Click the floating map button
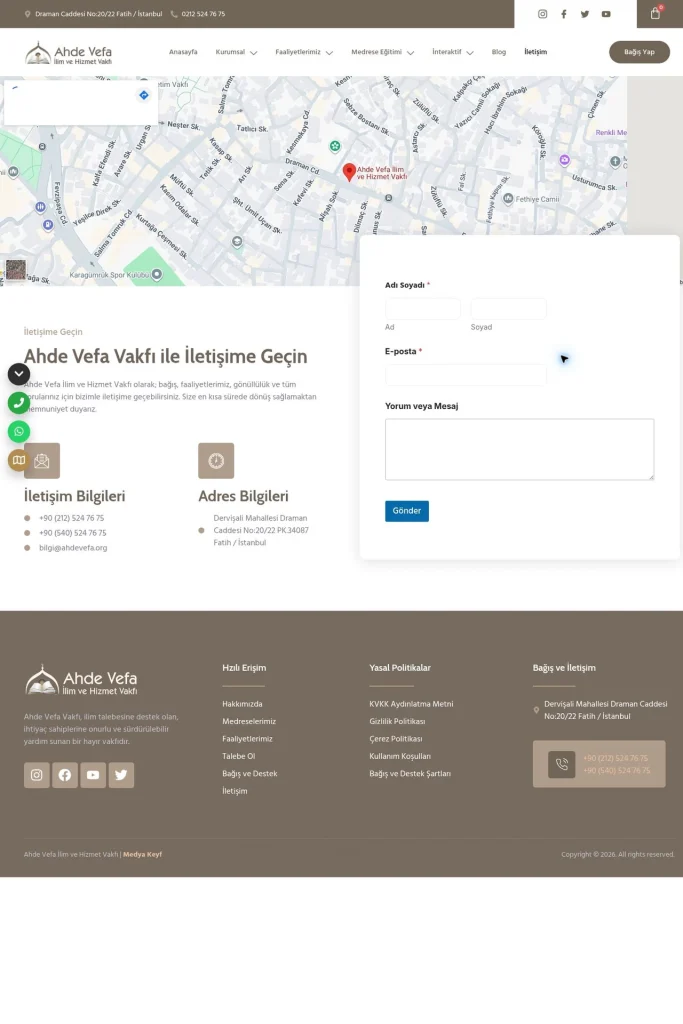This screenshot has width=683, height=1024. click(x=19, y=460)
